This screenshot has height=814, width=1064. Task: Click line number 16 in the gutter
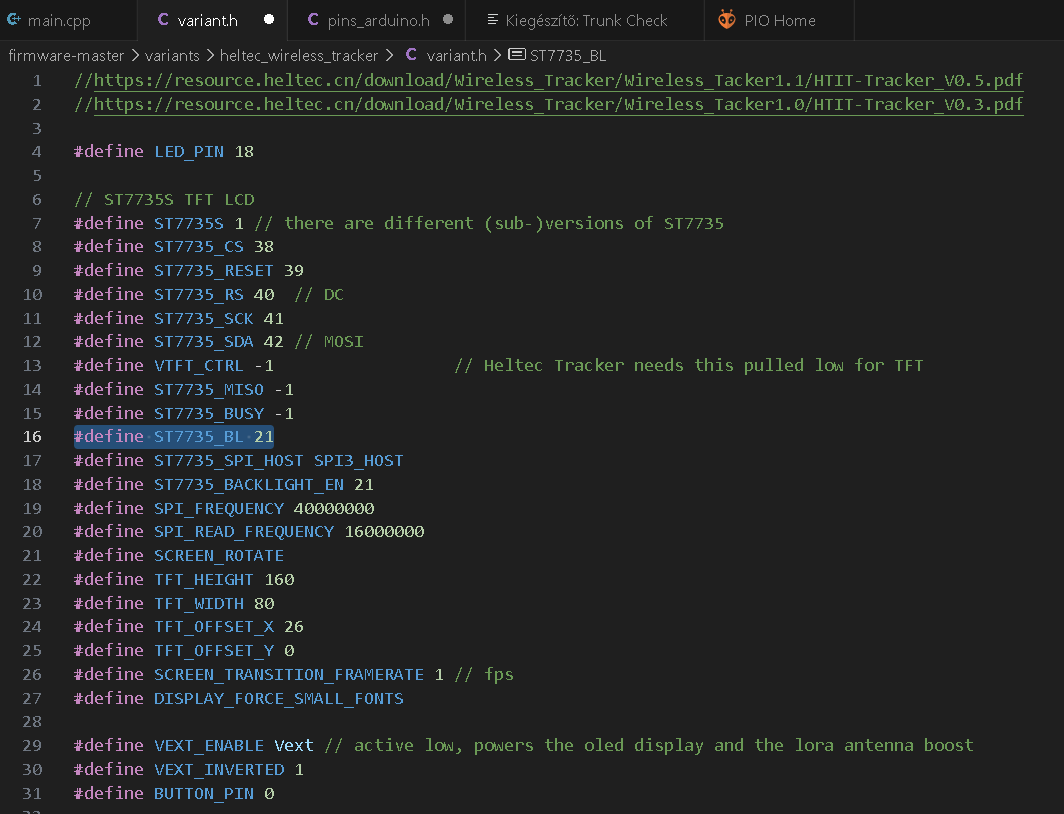[x=31, y=436]
